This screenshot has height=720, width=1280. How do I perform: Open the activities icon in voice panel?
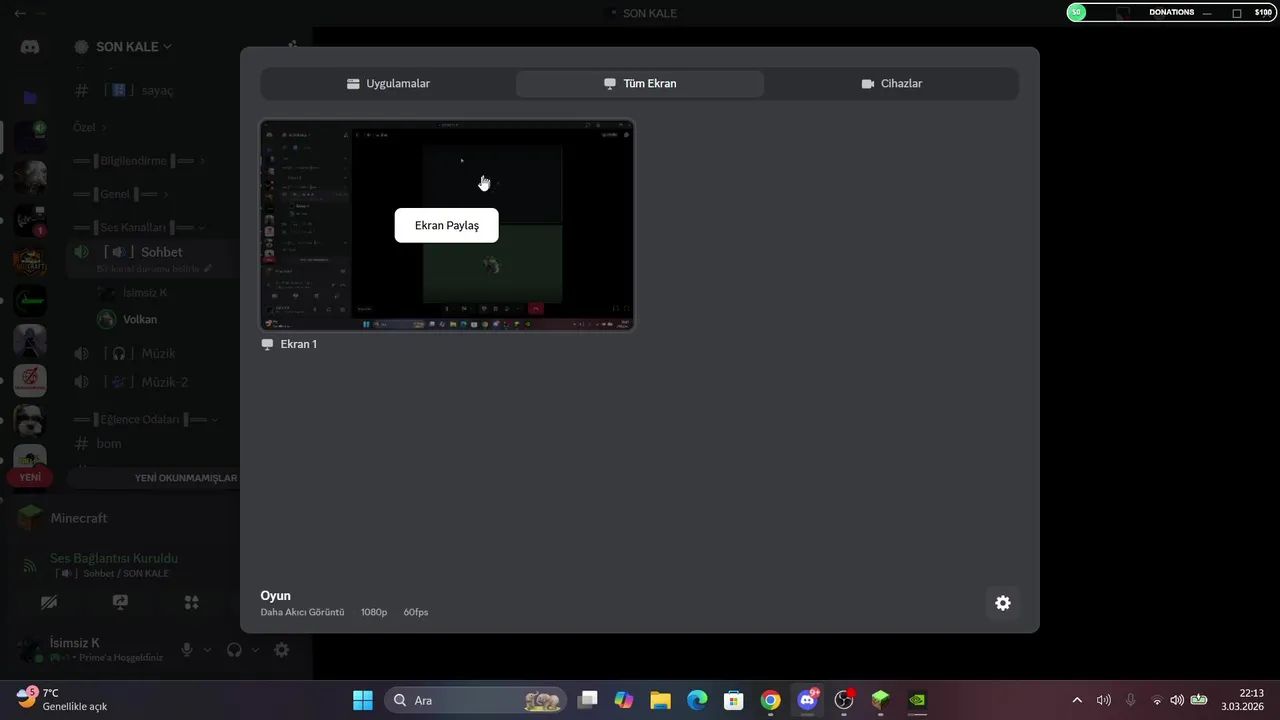point(192,602)
